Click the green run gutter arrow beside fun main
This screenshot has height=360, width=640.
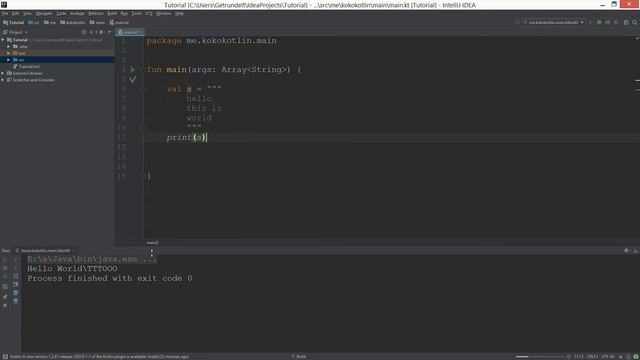(133, 70)
